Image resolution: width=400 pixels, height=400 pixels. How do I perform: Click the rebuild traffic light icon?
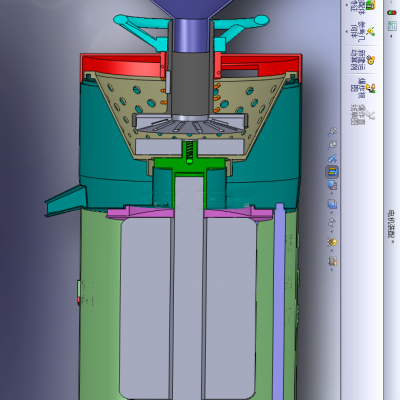[x=391, y=12]
